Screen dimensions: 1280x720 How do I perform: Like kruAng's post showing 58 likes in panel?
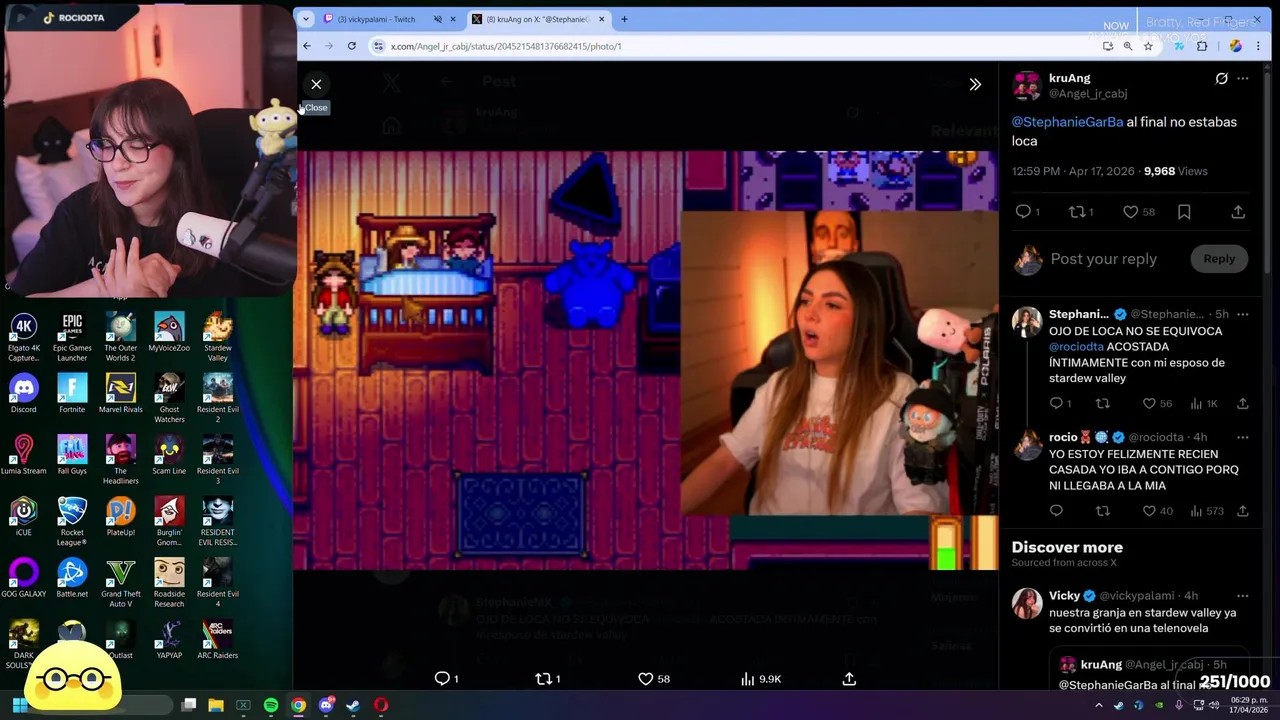click(x=1130, y=212)
